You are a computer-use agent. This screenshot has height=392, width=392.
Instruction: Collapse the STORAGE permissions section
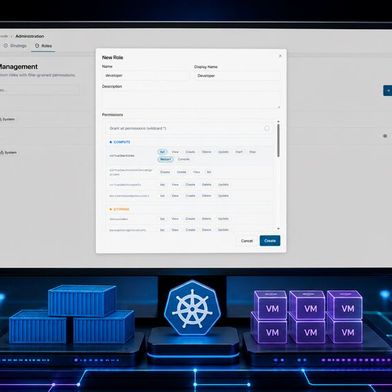point(120,209)
